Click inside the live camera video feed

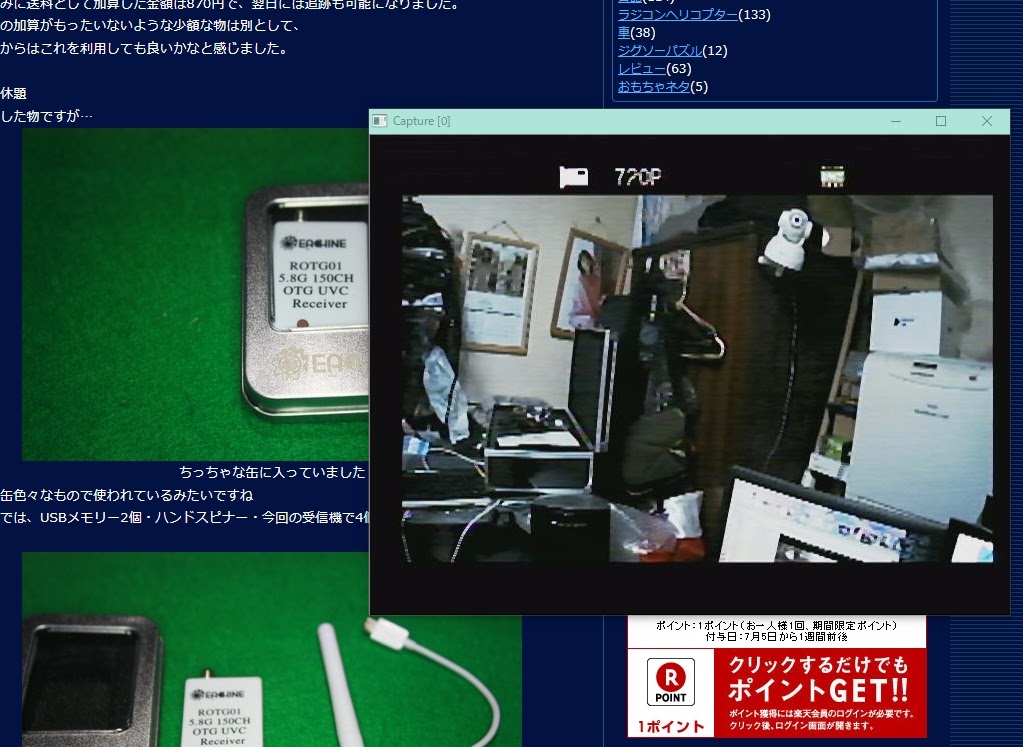tap(697, 378)
